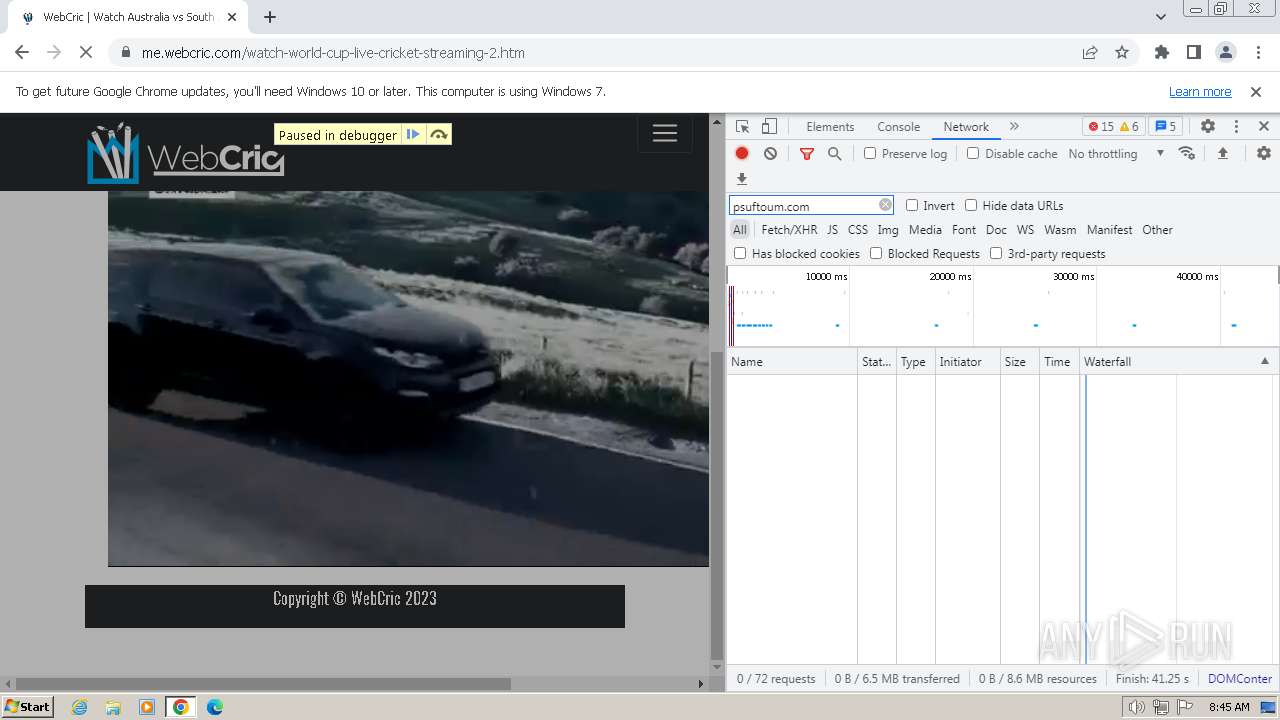The width and height of the screenshot is (1280, 720).
Task: Show more DevTools tabs
Action: tap(1014, 126)
